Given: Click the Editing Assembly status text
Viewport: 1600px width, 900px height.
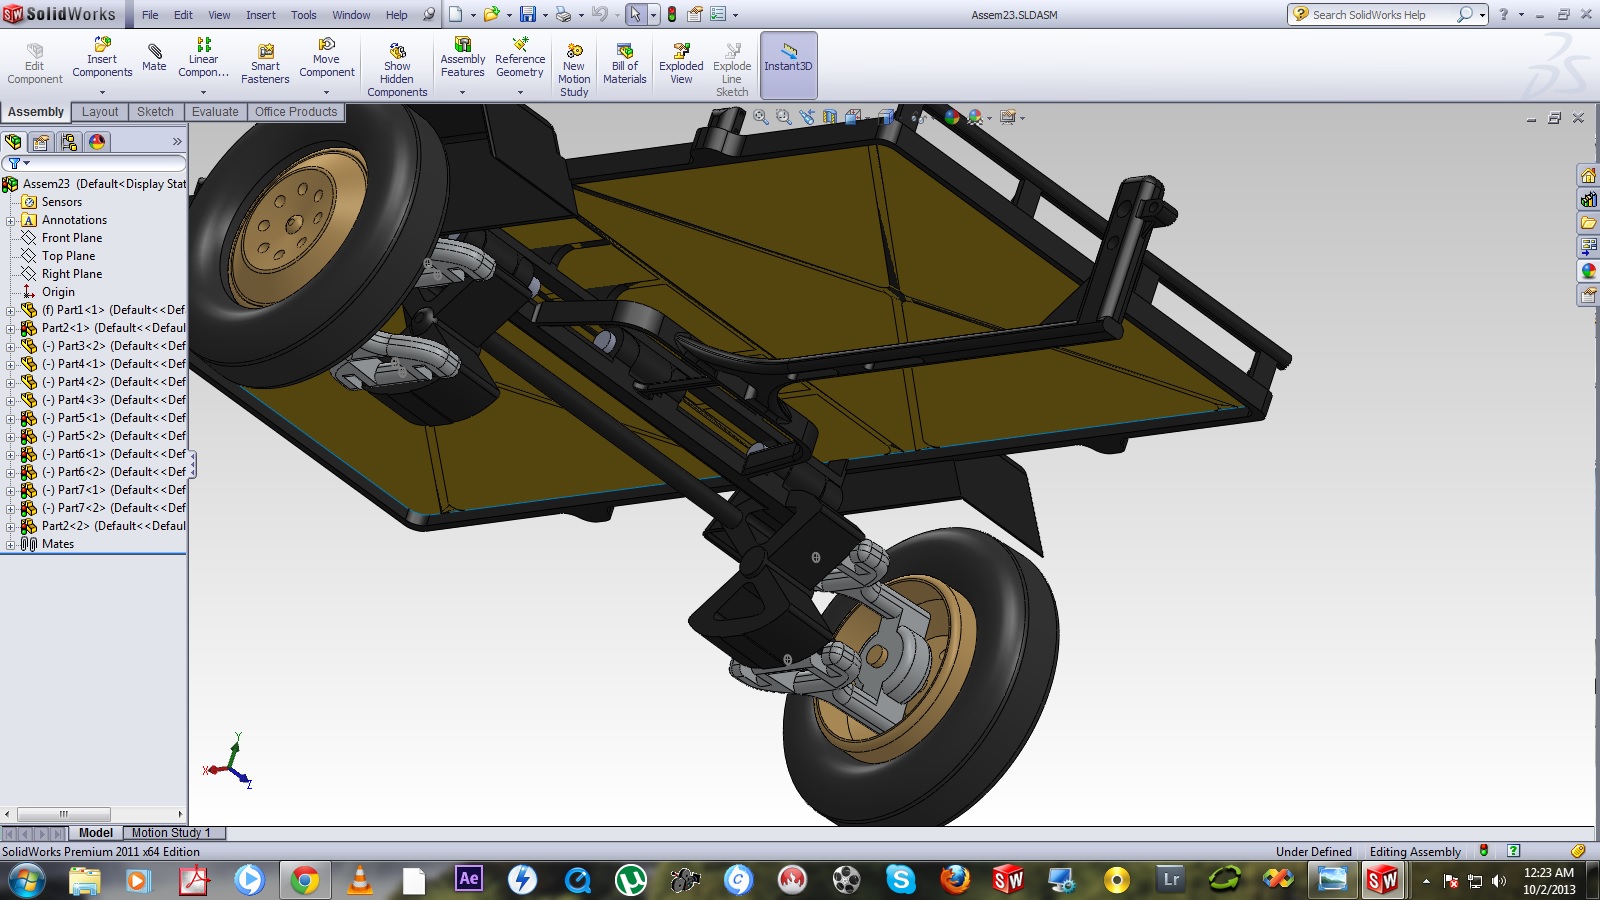Looking at the screenshot, I should click(x=1415, y=852).
